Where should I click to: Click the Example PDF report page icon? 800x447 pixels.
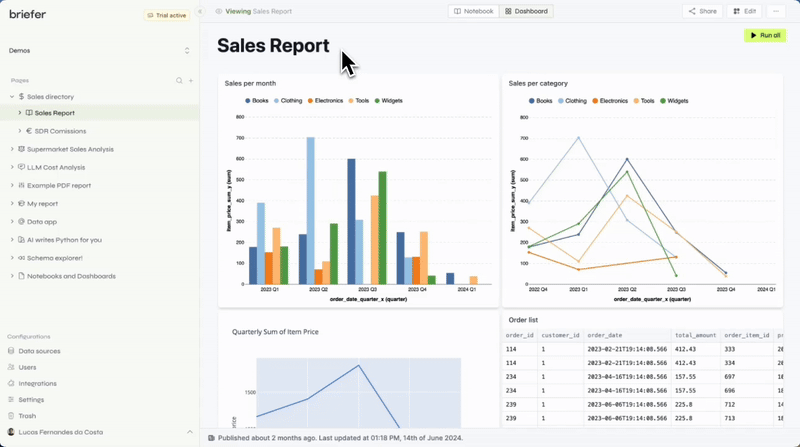[21, 185]
